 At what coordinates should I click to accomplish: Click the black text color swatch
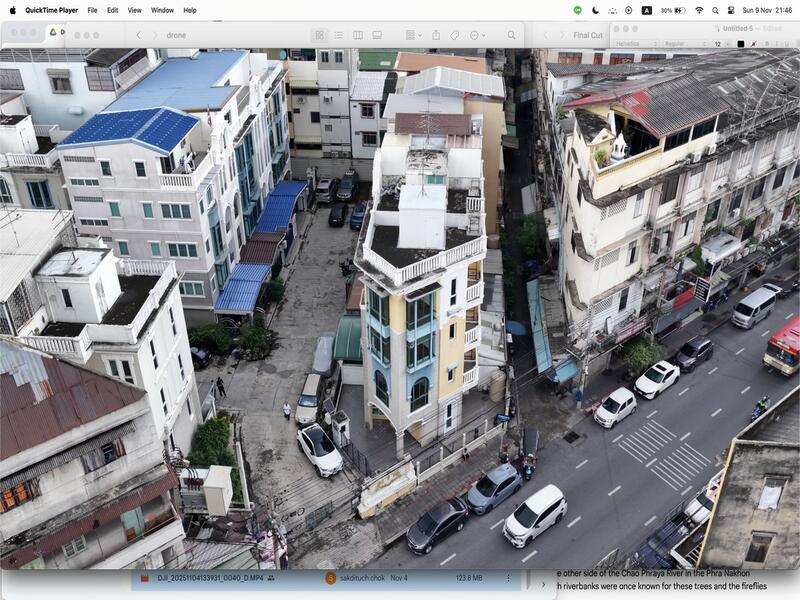pyautogui.click(x=743, y=43)
